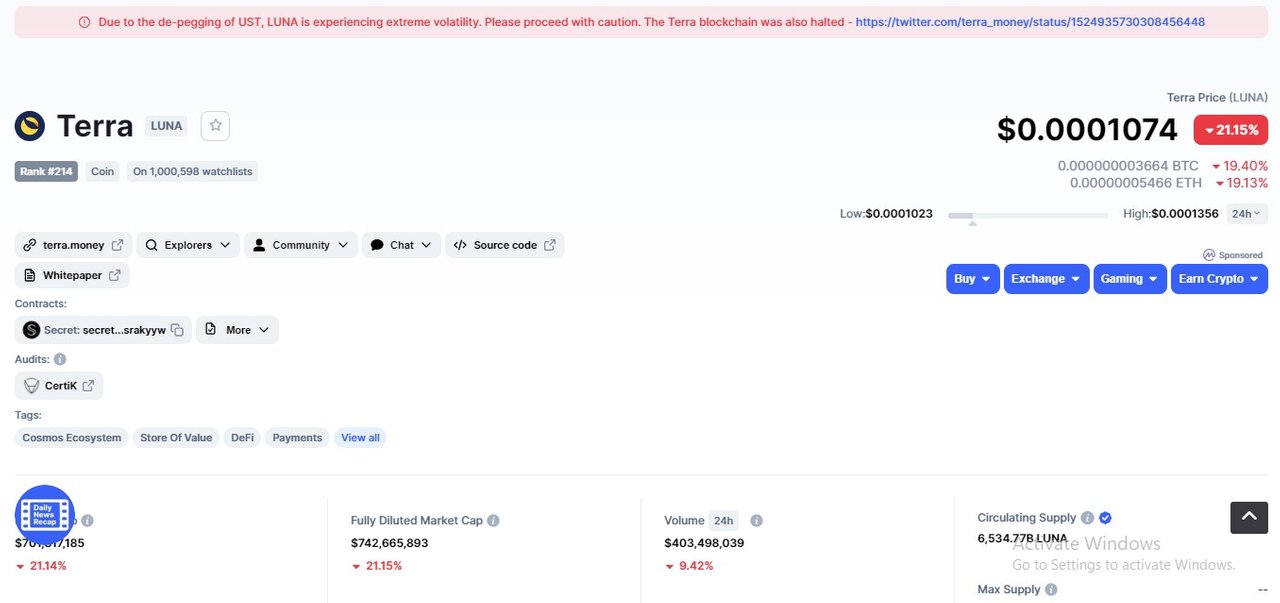Click the 0.00000005466 ETH price
The image size is (1280, 603).
[1136, 183]
